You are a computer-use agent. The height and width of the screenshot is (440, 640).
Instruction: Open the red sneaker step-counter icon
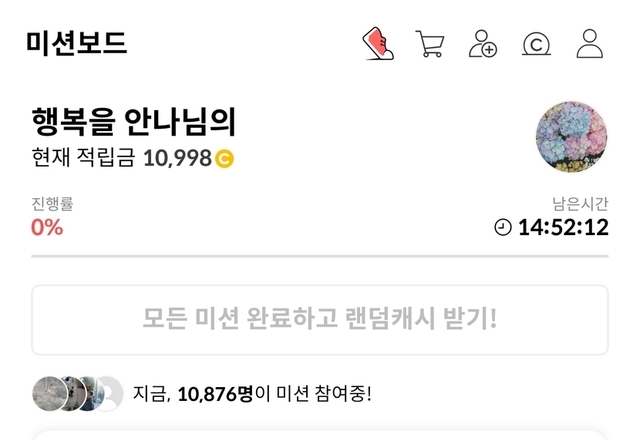point(378,44)
